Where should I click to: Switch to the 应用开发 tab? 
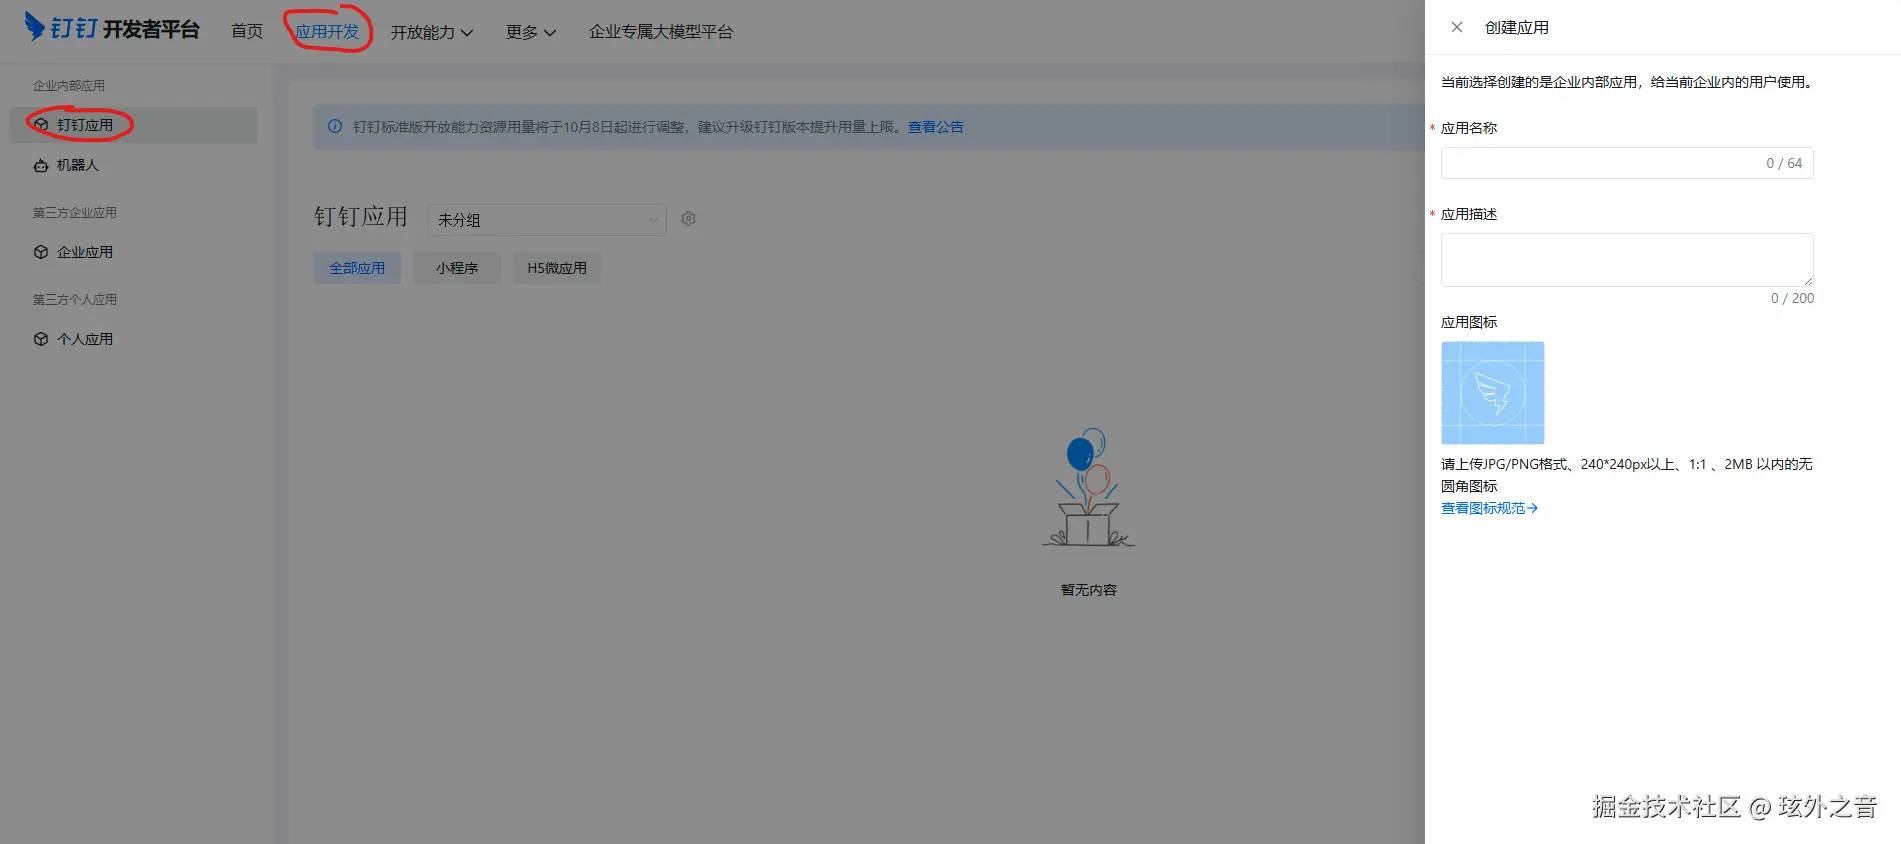pos(327,32)
